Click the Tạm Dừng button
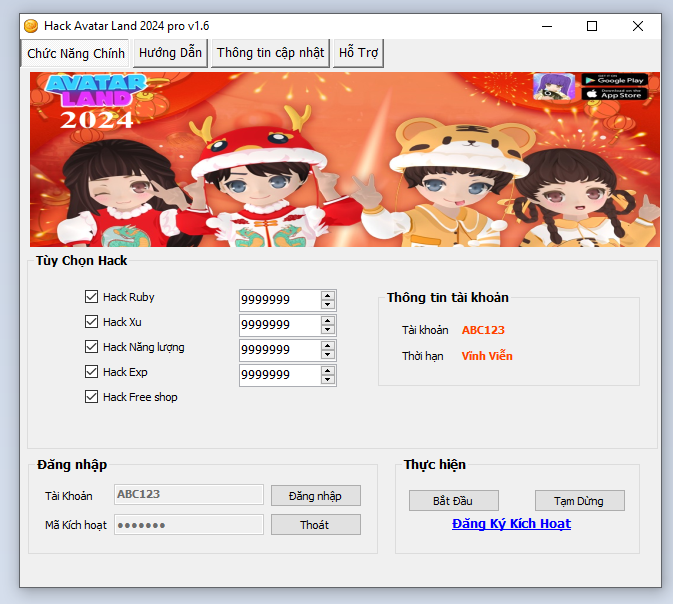Image resolution: width=673 pixels, height=604 pixels. click(579, 501)
